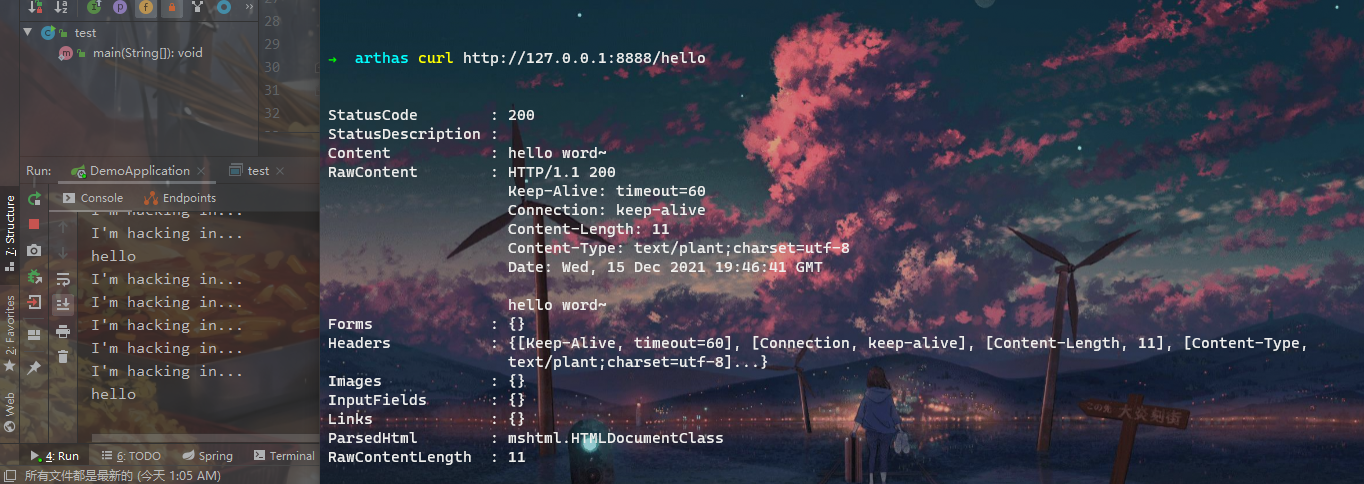The image size is (1364, 484).
Task: Collapse the test class tree node
Action: (x=28, y=32)
